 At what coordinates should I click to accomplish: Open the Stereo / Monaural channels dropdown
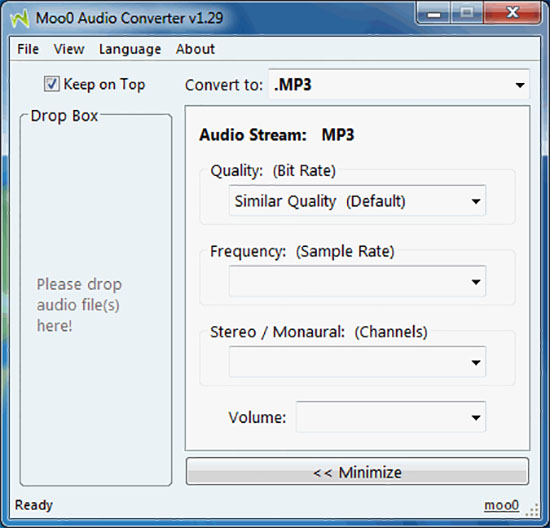pos(357,362)
